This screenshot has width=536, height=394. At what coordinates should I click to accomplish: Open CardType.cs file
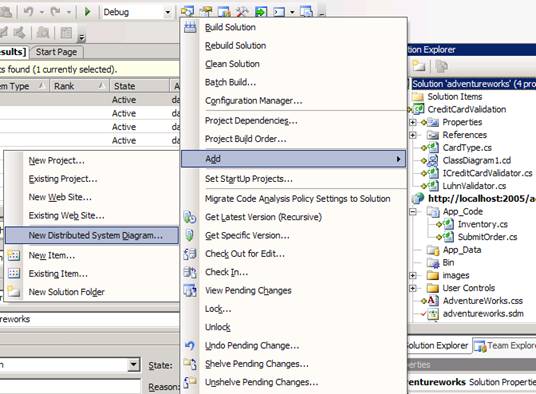[467, 148]
